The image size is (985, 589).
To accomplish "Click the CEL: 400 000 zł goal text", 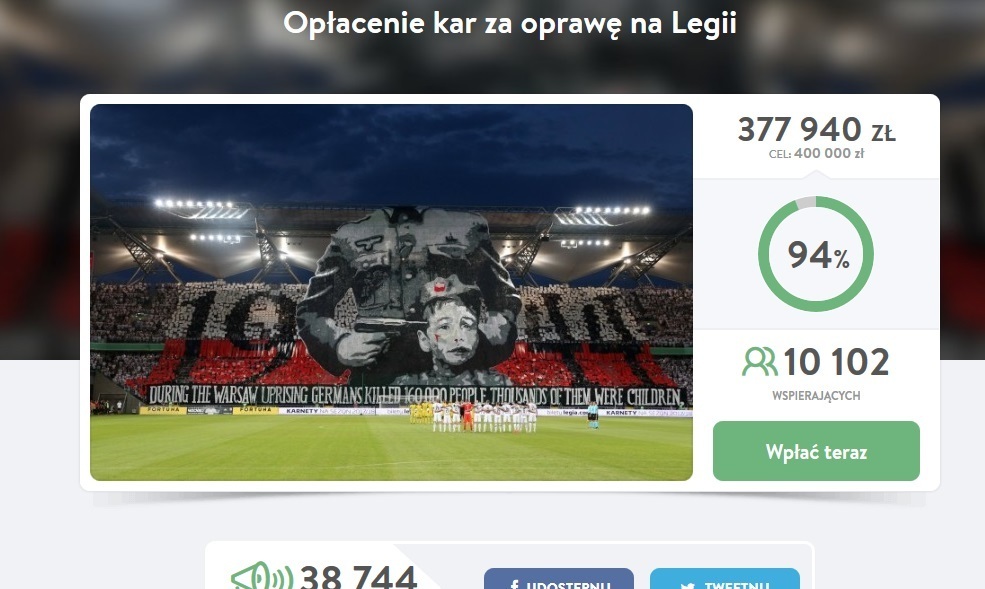I will pos(816,154).
